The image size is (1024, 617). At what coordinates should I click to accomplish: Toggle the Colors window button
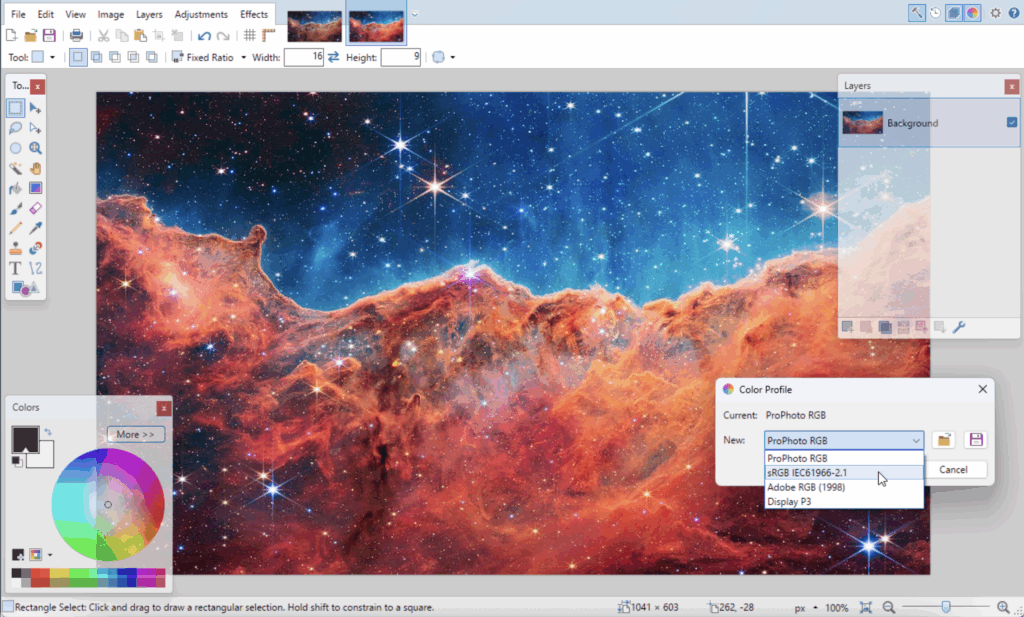(973, 13)
